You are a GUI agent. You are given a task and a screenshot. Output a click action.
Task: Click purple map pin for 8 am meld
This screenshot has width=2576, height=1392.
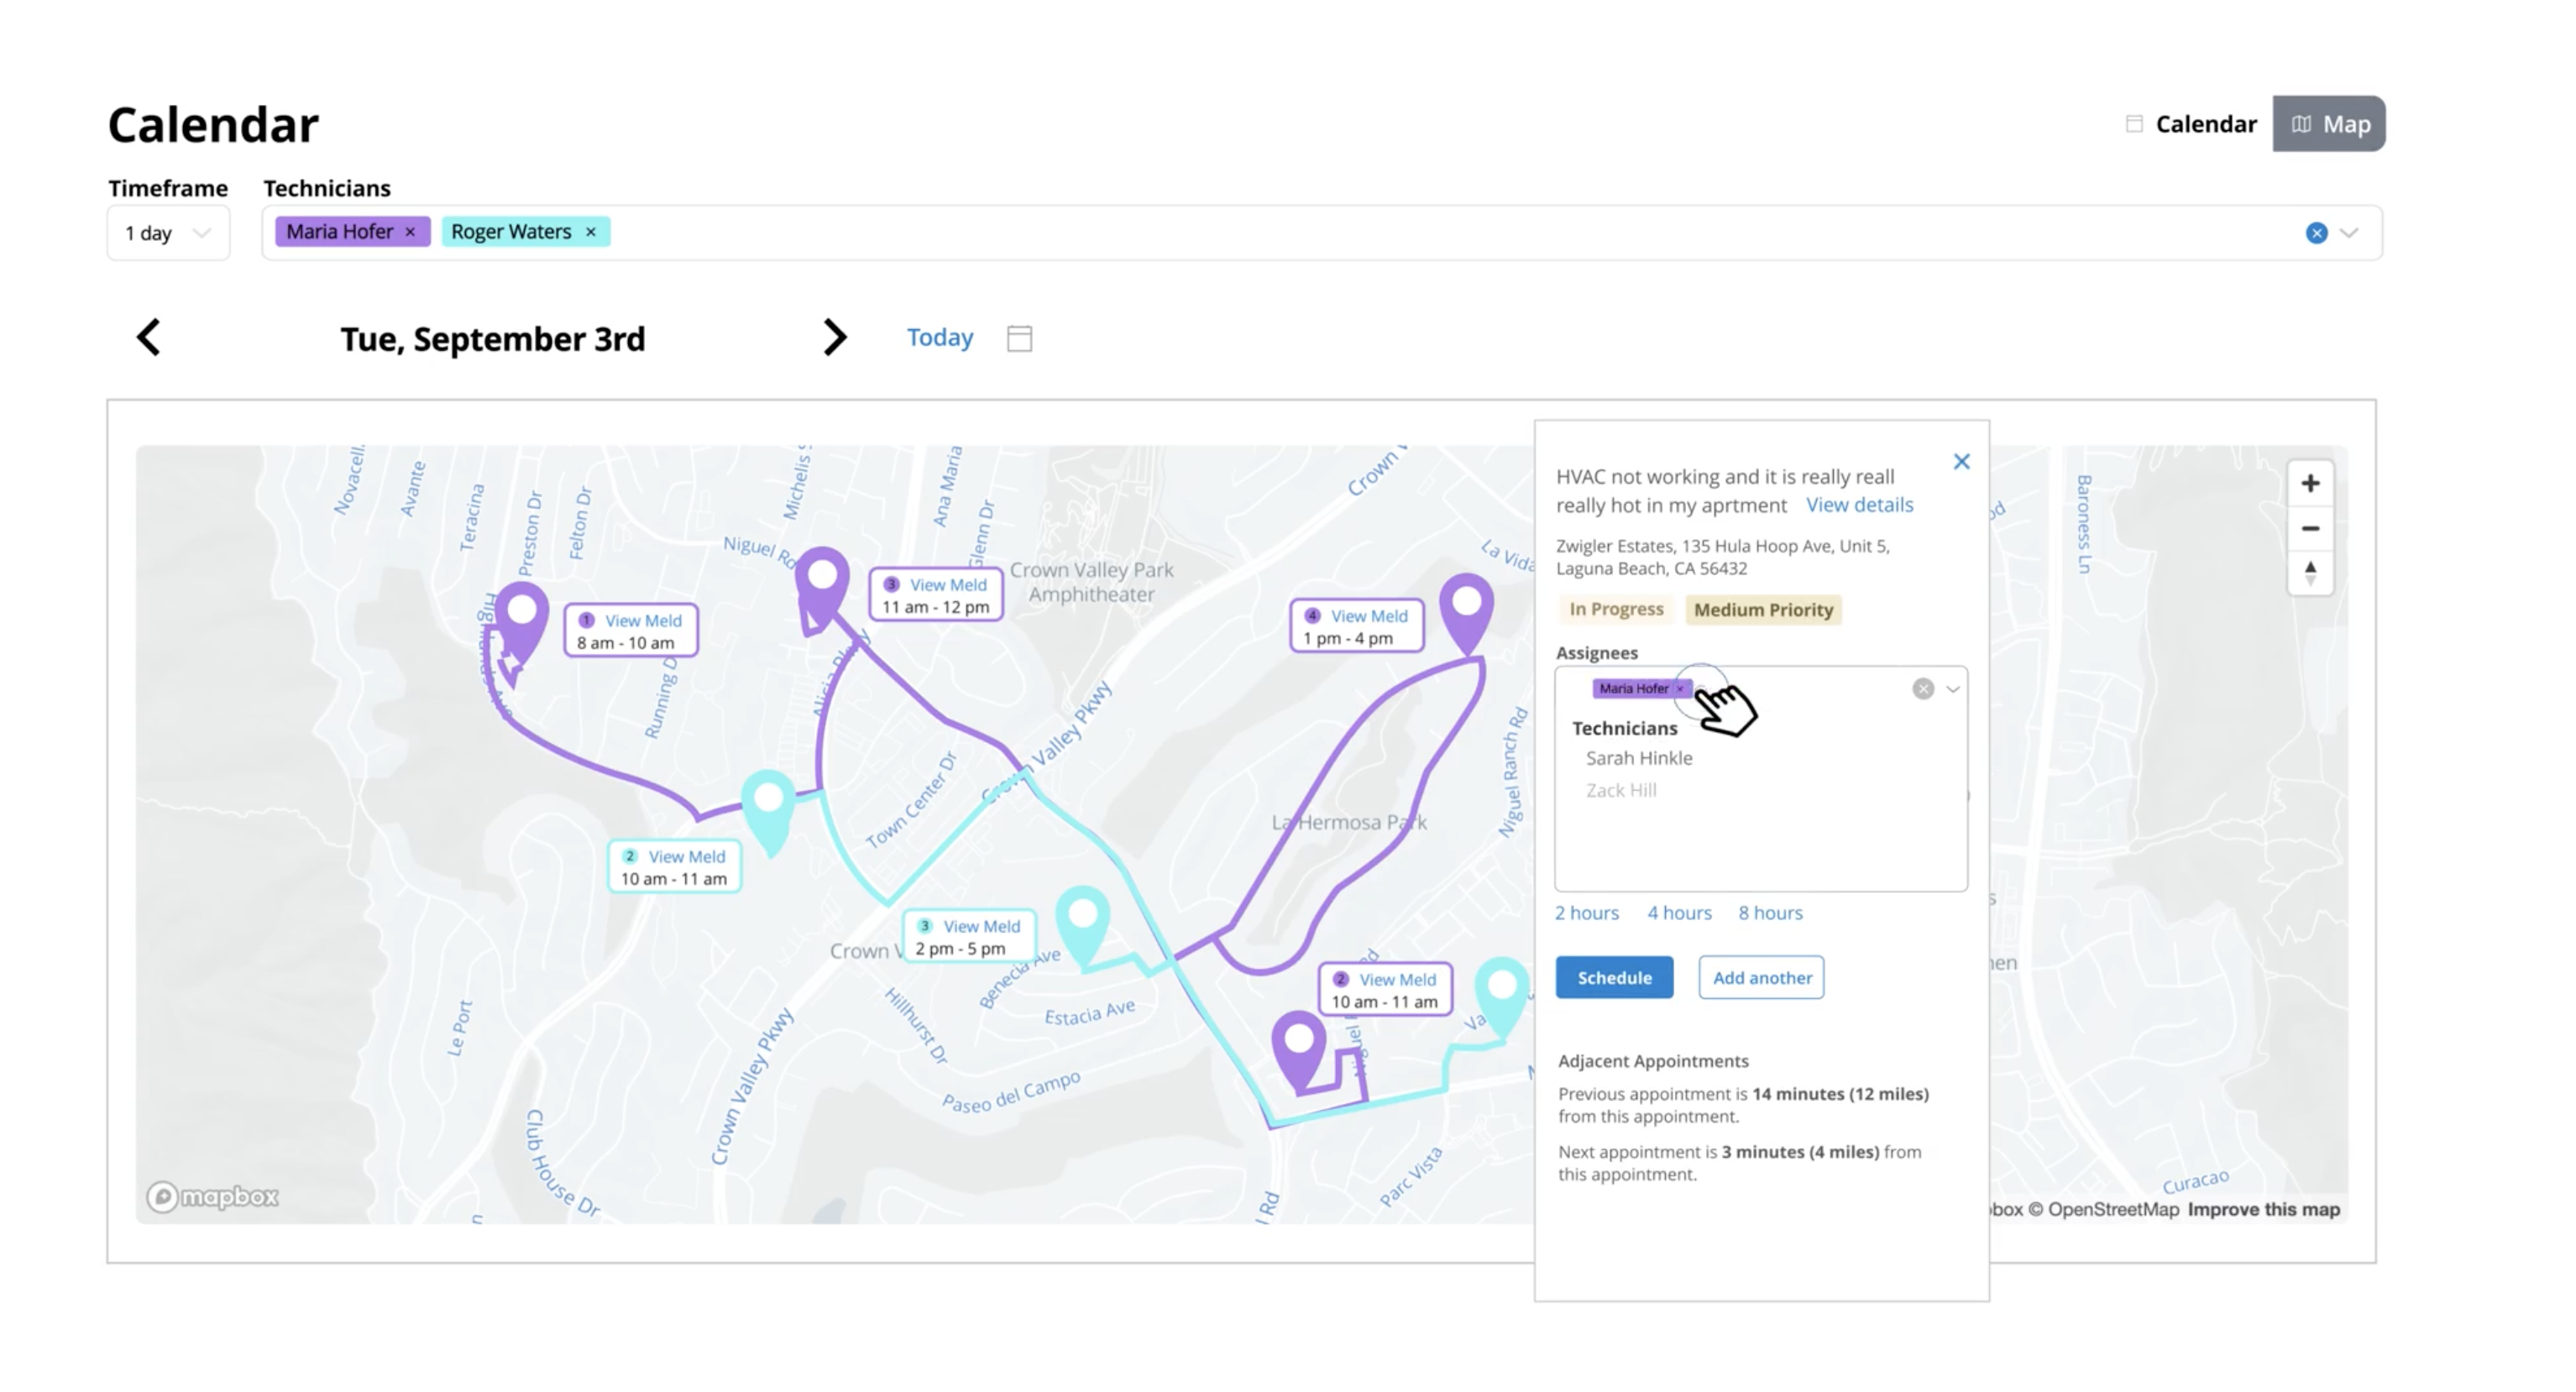click(x=521, y=615)
